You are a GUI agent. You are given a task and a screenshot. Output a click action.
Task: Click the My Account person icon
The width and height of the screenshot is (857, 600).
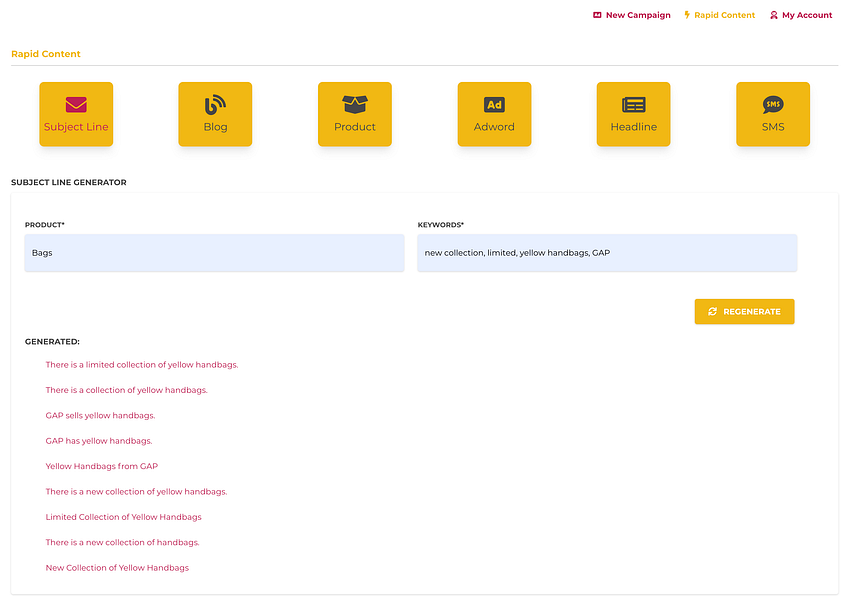click(773, 15)
